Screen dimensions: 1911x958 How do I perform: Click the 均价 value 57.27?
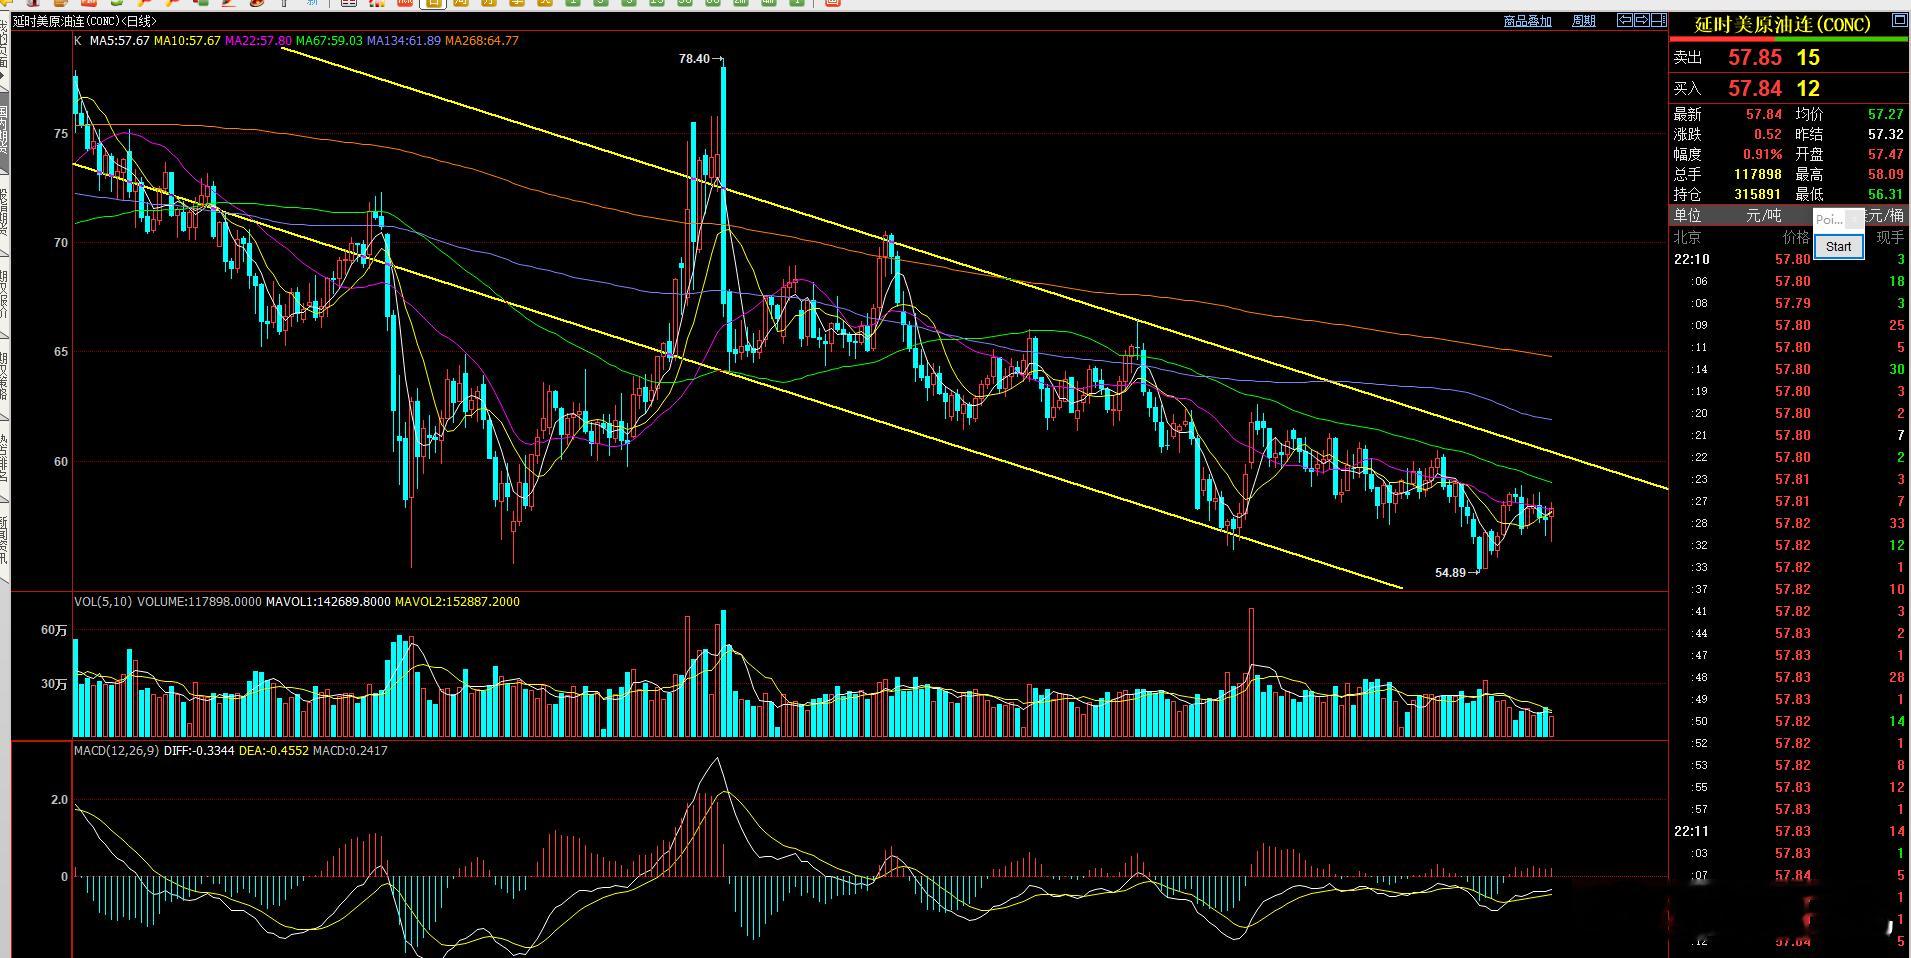1886,115
